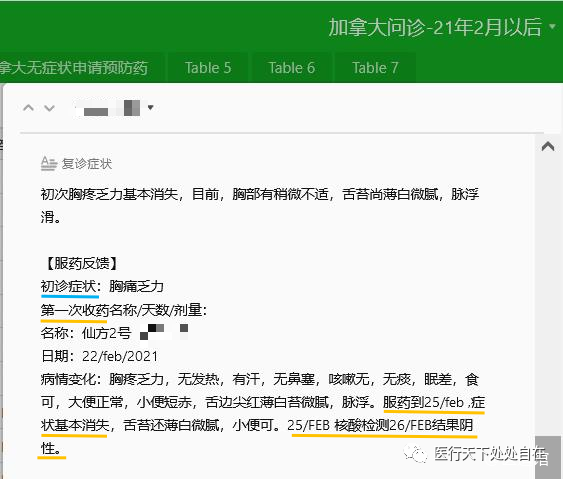Go to next record with down chevron
The width and height of the screenshot is (563, 479).
(x=49, y=107)
